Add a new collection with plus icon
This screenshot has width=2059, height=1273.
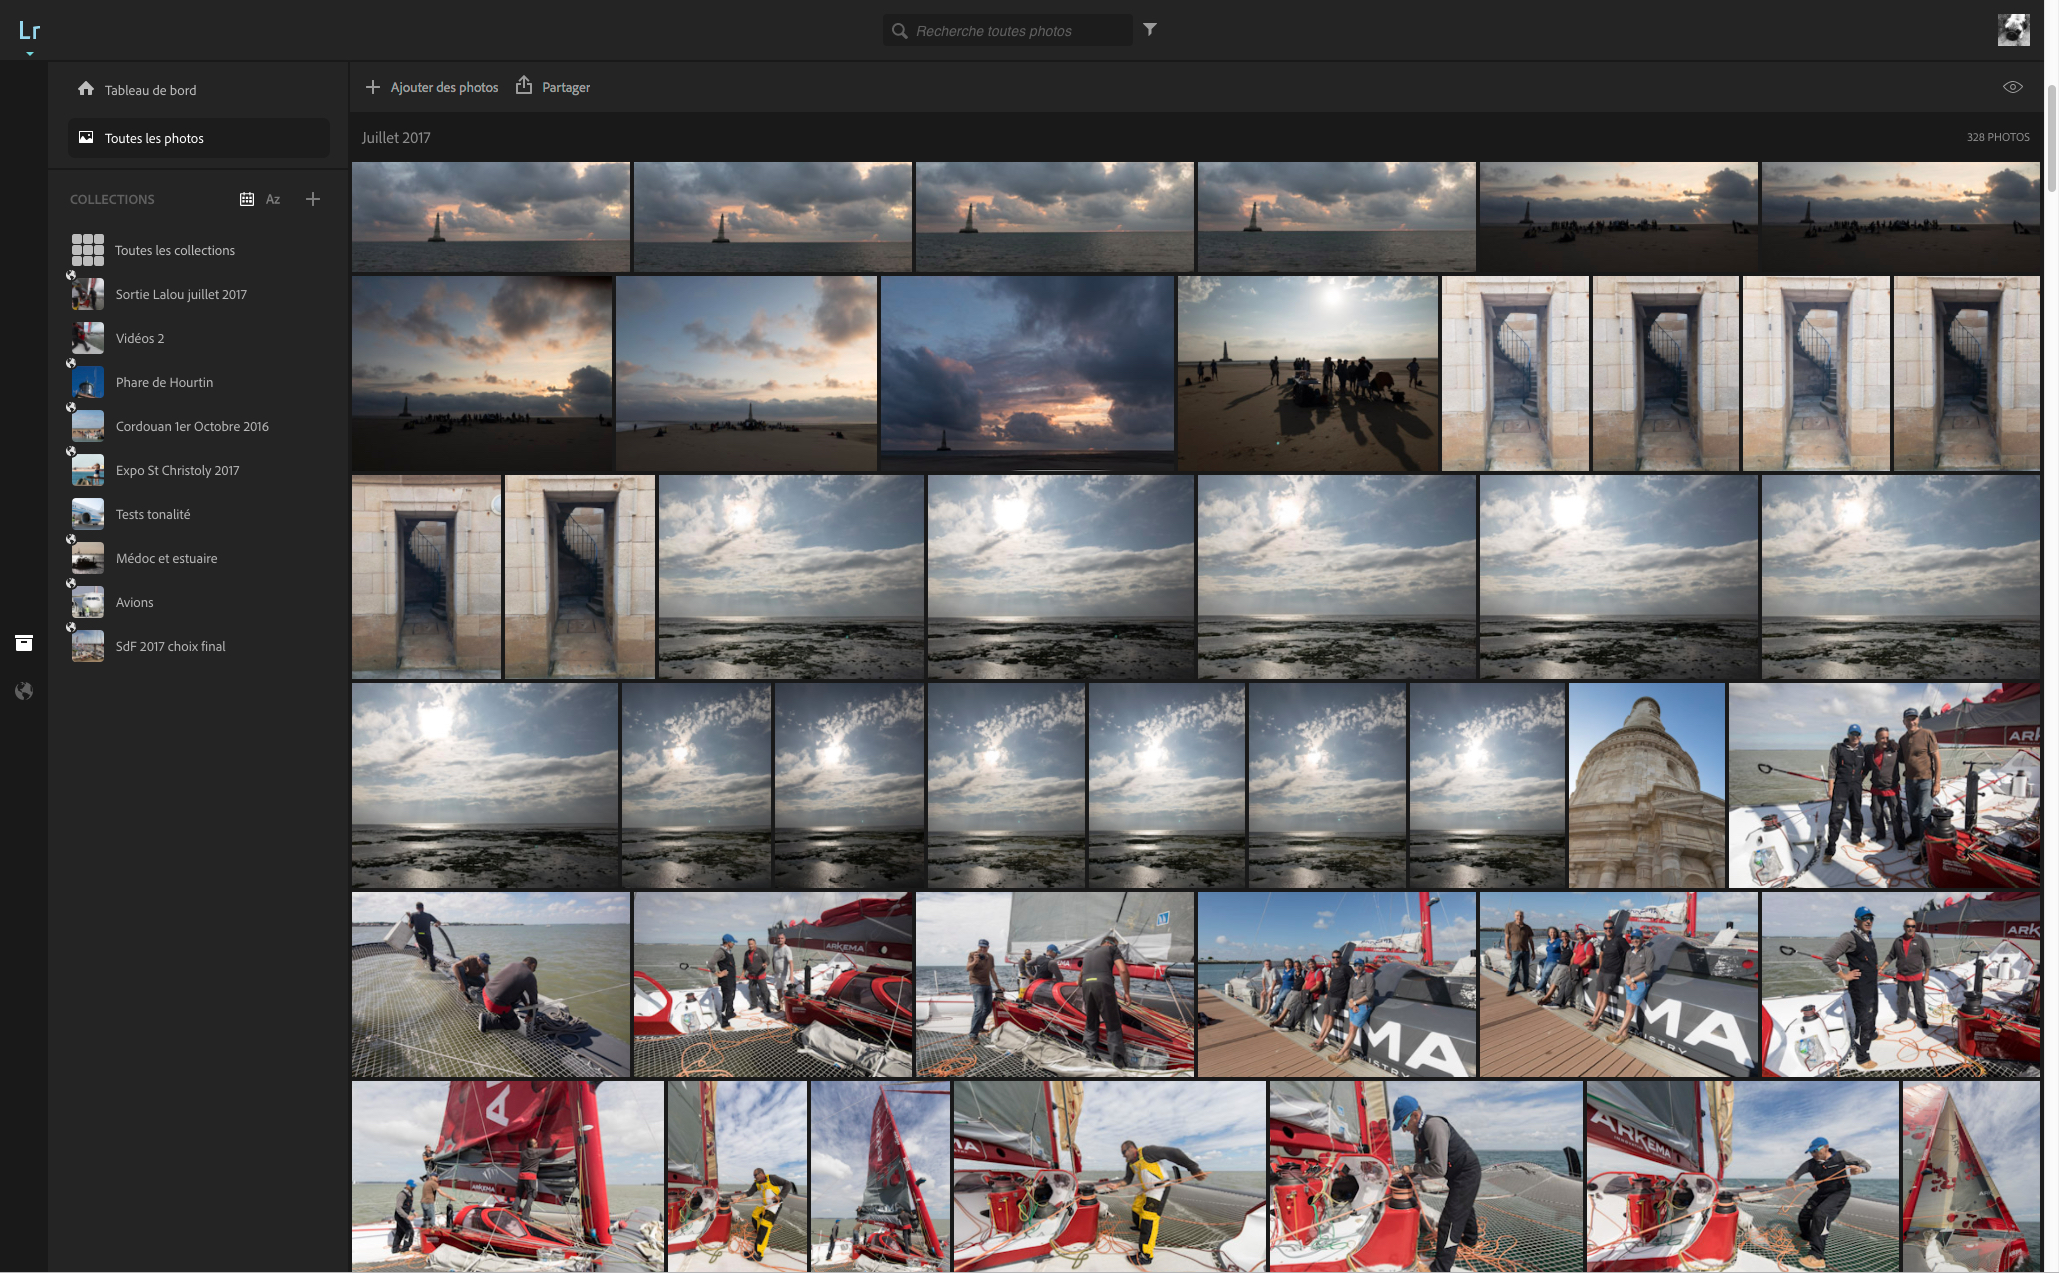click(x=313, y=199)
